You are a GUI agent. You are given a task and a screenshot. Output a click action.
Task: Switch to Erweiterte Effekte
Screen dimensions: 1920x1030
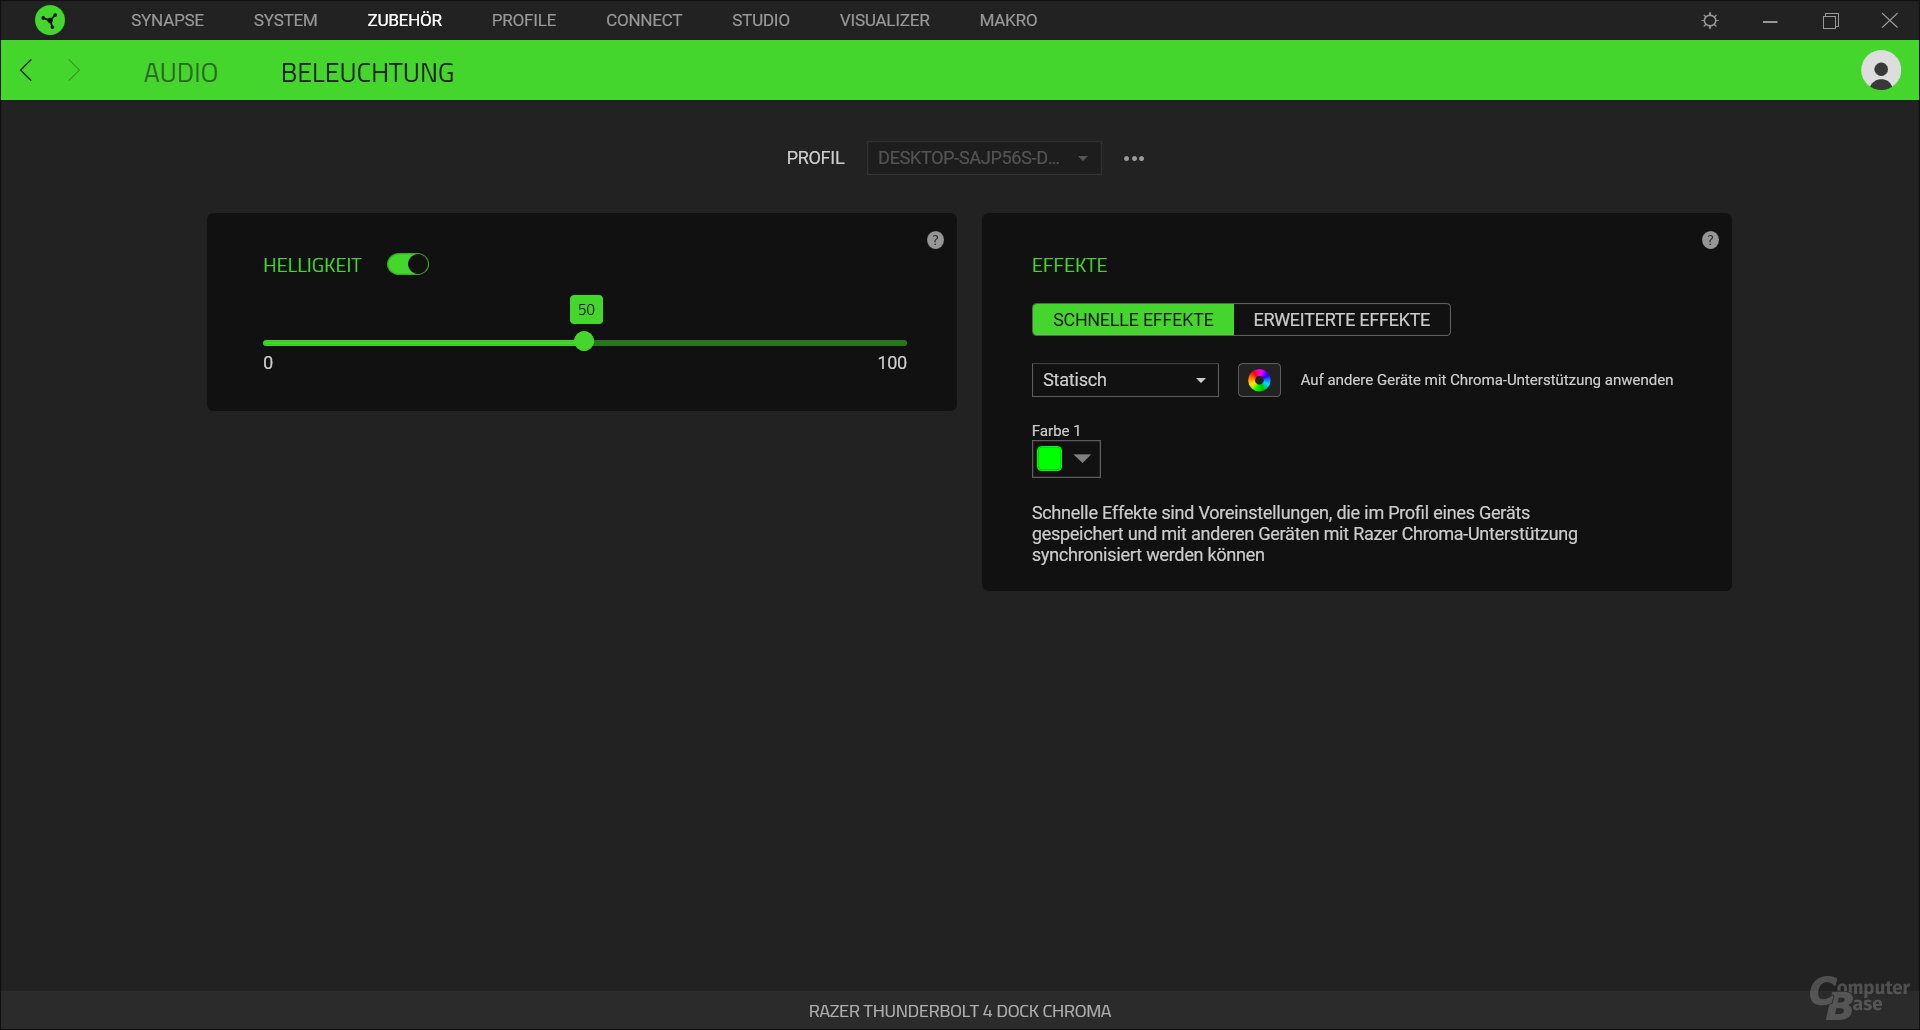tap(1342, 320)
